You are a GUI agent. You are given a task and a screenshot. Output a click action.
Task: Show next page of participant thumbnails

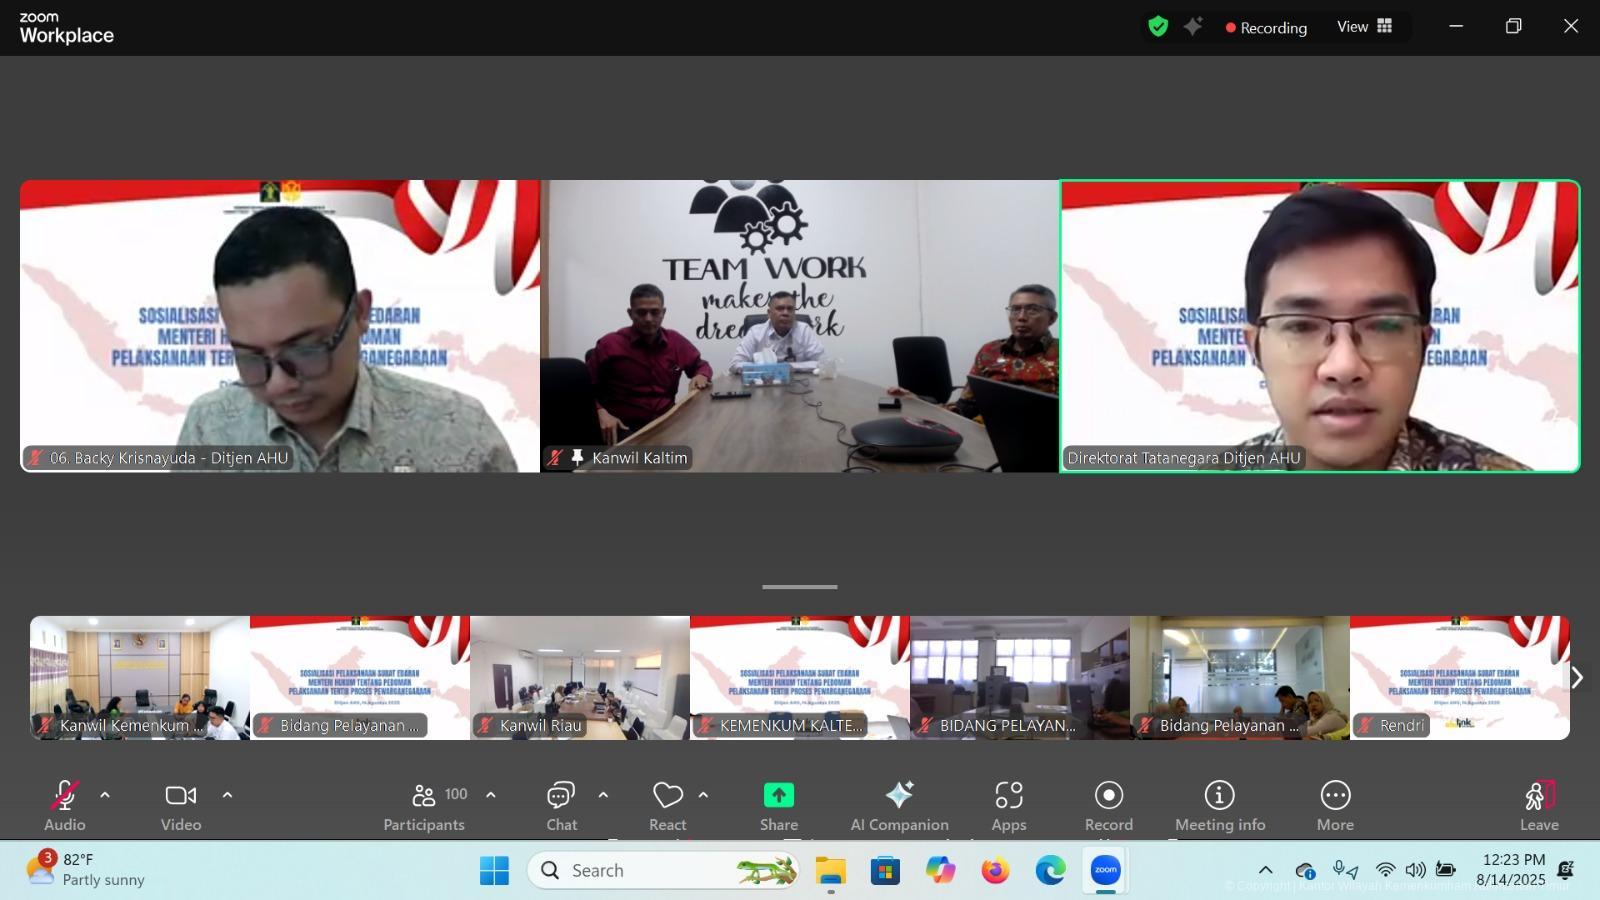[1576, 678]
